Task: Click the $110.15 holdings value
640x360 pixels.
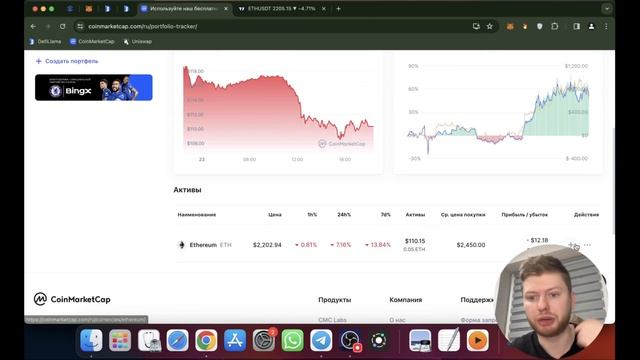Action: [x=415, y=241]
